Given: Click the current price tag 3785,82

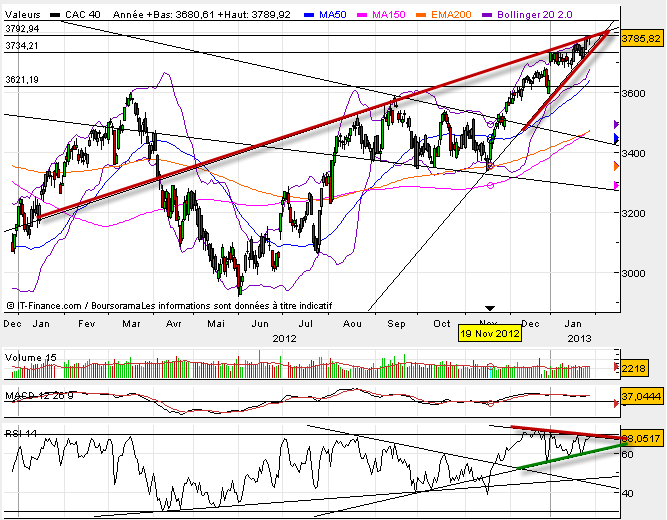Looking at the screenshot, I should [640, 38].
